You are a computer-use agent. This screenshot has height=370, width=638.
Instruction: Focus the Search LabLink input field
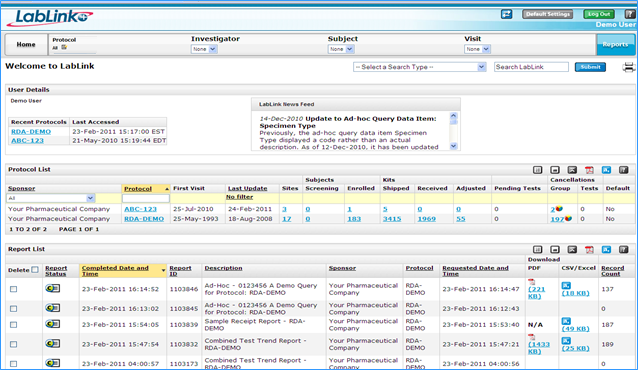531,67
